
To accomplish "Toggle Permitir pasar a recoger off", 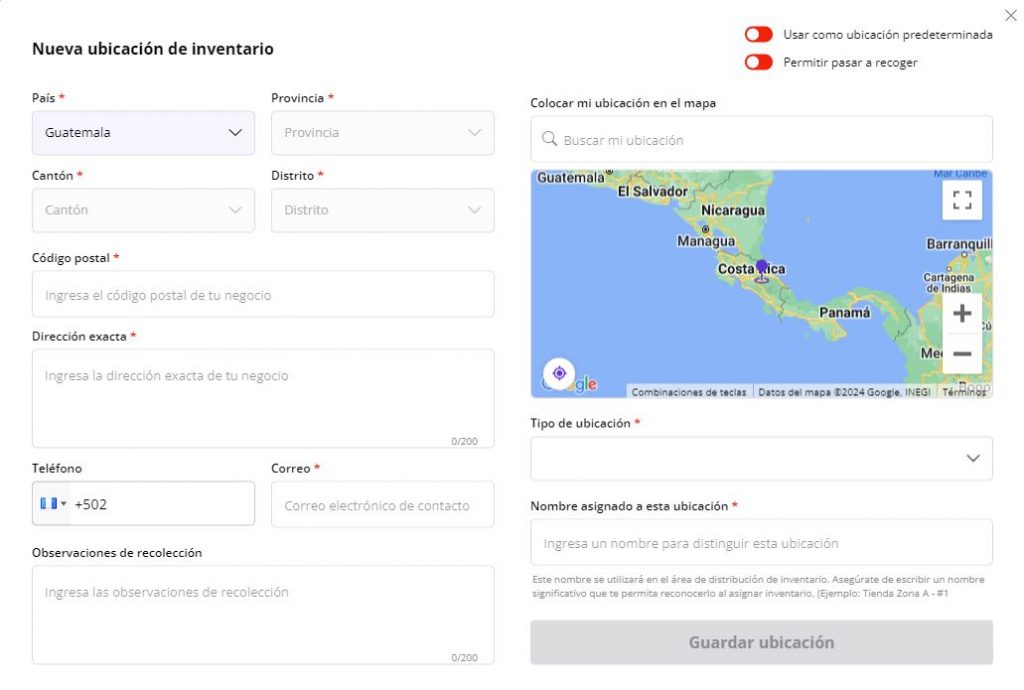I will point(759,61).
